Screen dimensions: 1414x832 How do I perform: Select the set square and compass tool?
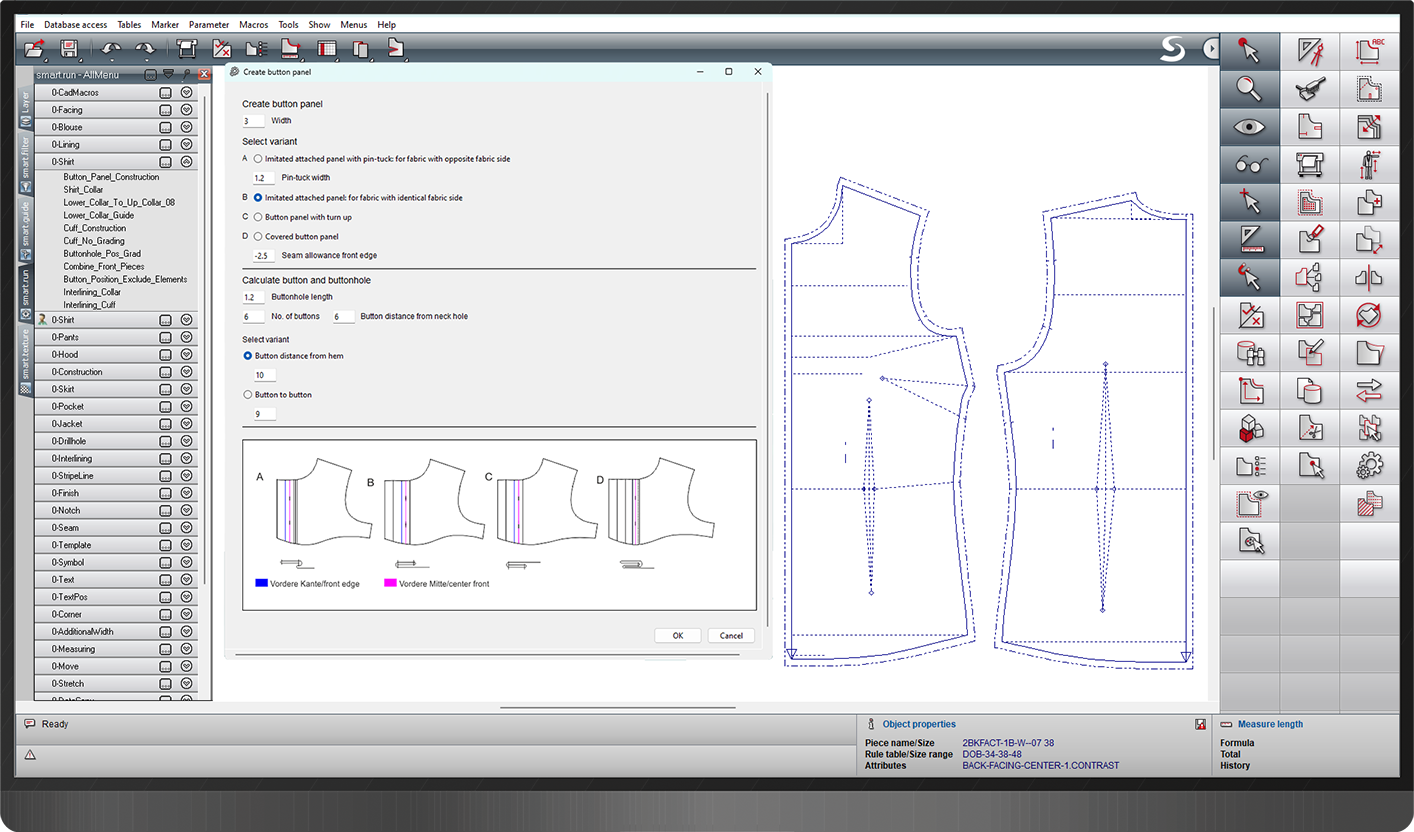(x=1310, y=51)
